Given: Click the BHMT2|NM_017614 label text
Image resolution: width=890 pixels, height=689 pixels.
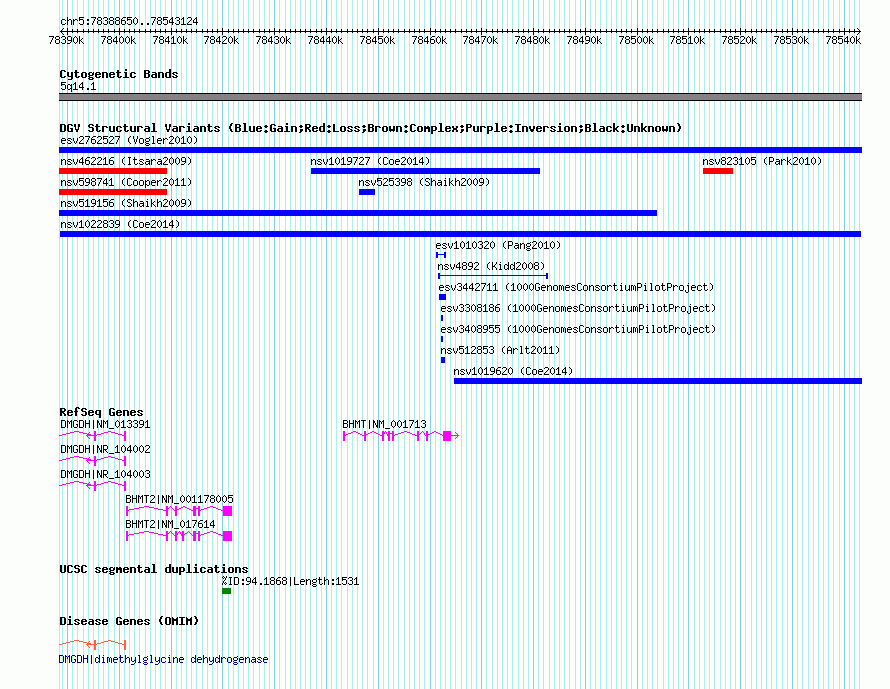Looking at the screenshot, I should click(x=170, y=524).
